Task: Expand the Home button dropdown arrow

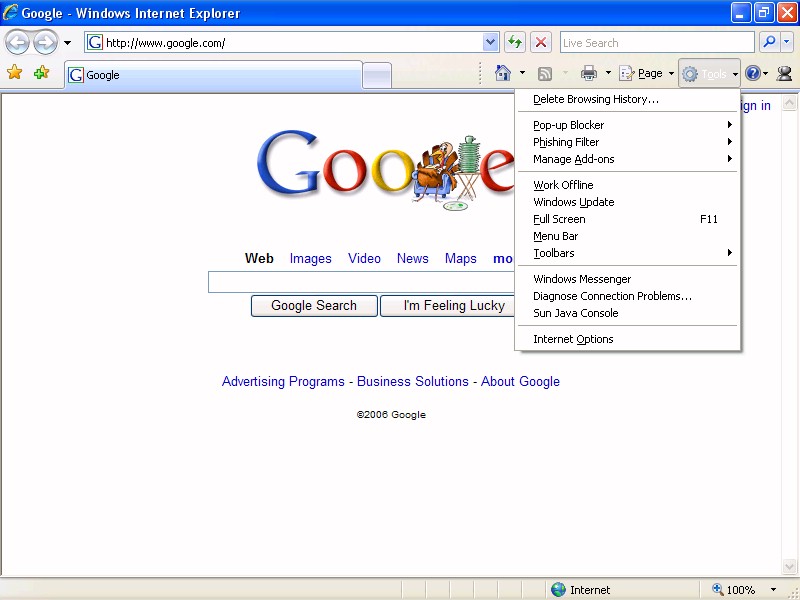Action: [x=522, y=73]
